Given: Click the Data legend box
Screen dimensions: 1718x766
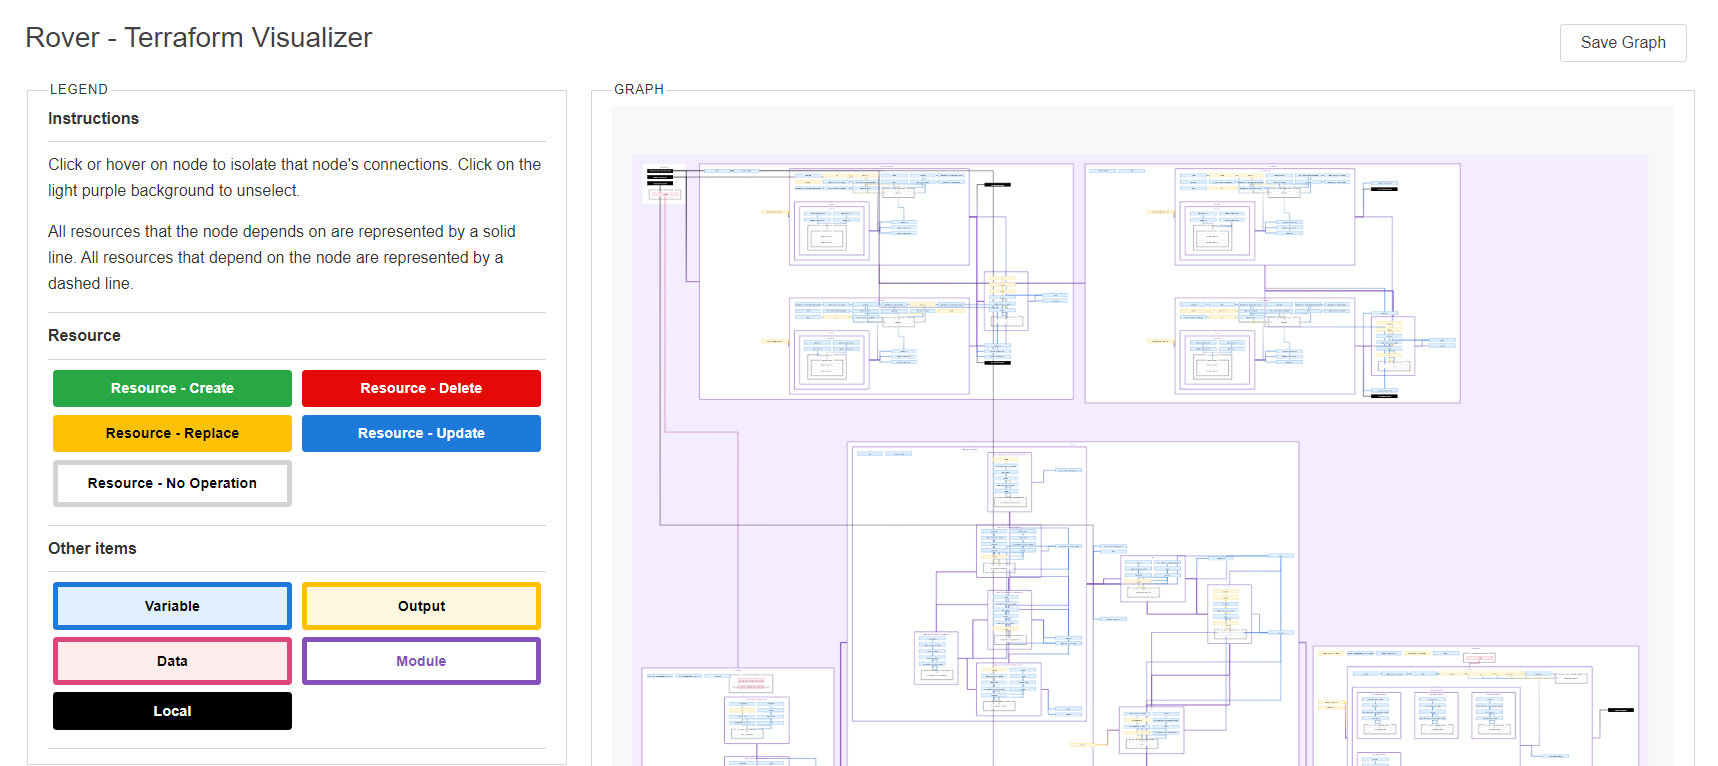Looking at the screenshot, I should pos(172,661).
